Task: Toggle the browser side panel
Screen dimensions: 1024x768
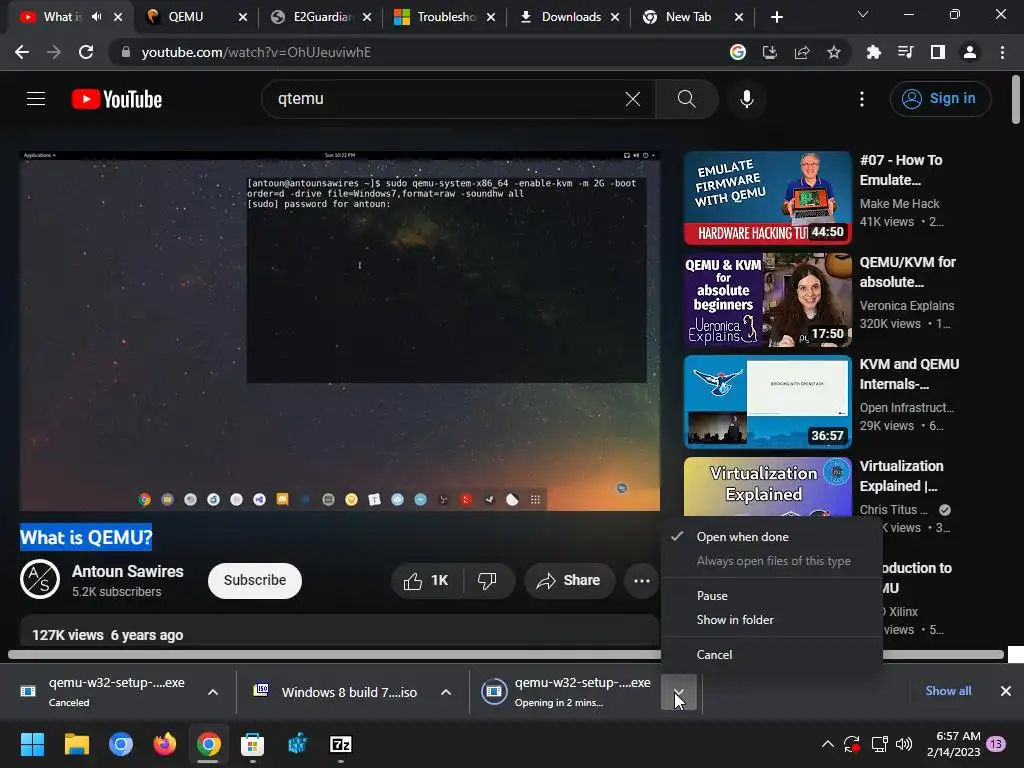Action: [x=938, y=52]
